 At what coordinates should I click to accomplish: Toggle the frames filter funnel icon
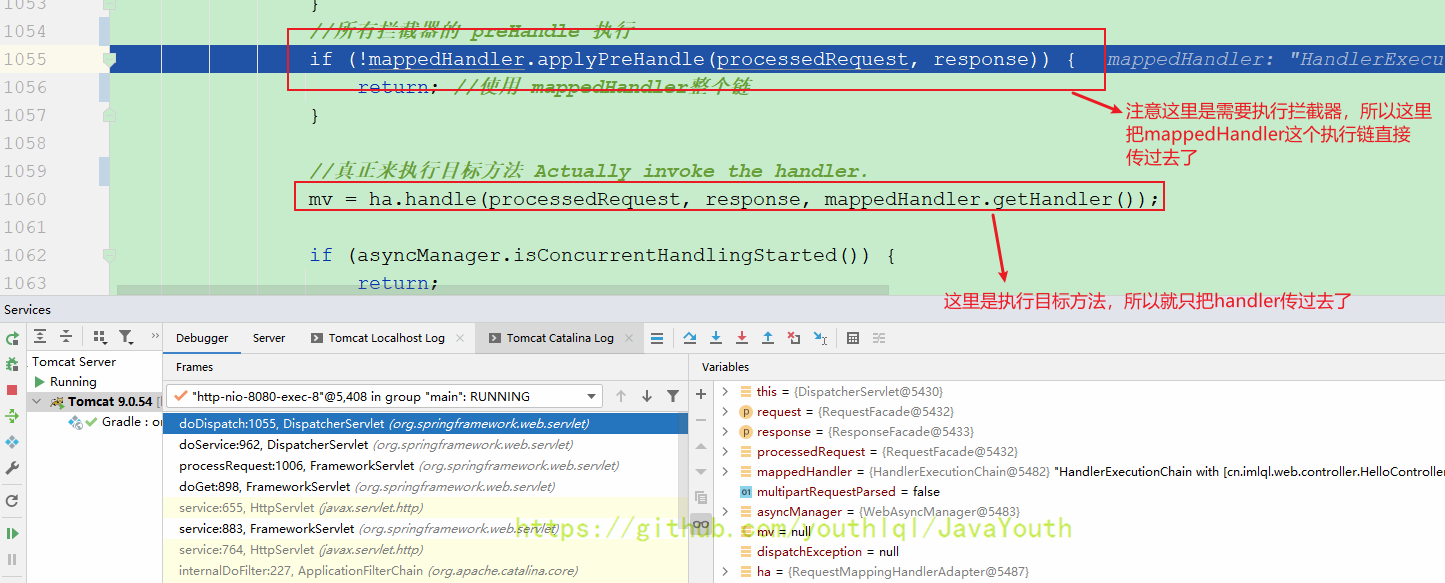coord(673,396)
